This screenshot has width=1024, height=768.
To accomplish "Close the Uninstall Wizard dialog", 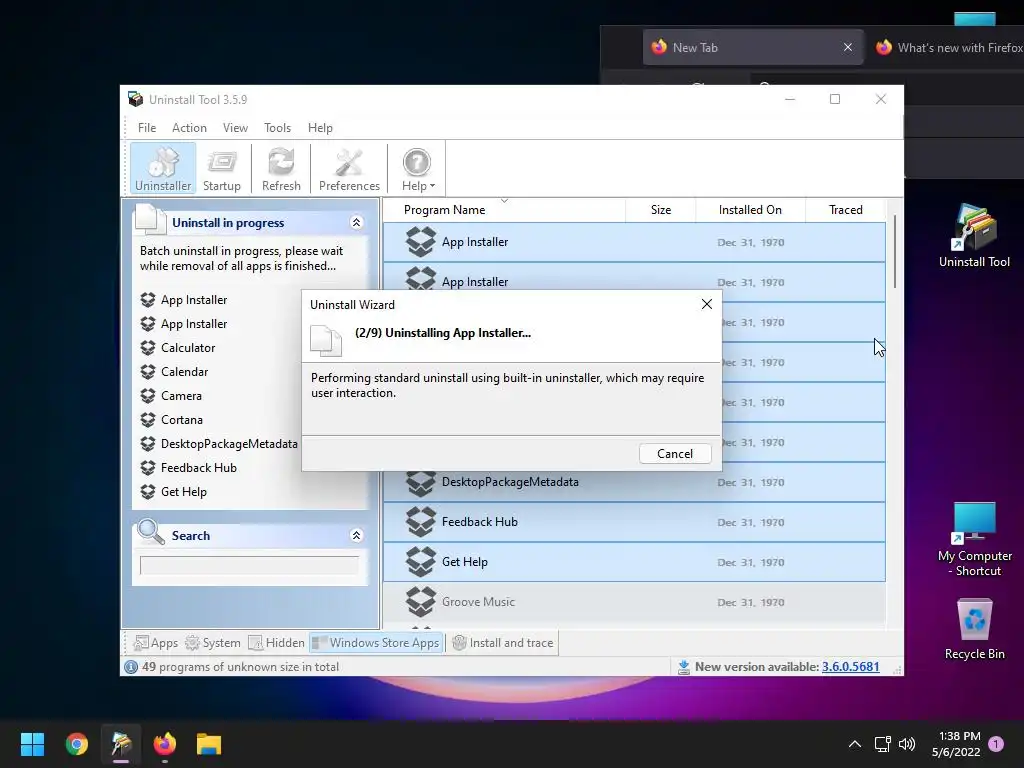I will (707, 304).
